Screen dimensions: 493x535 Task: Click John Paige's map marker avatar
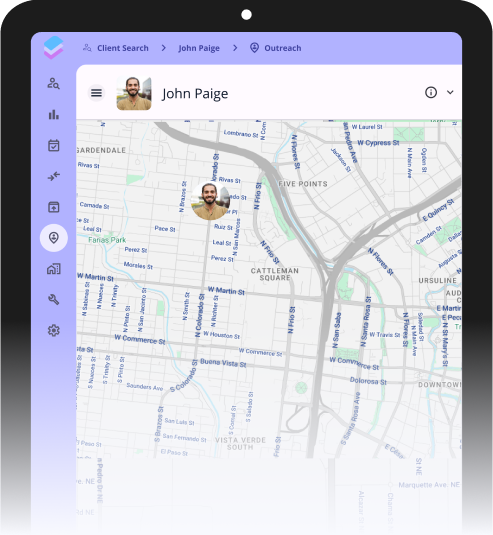pyautogui.click(x=211, y=201)
